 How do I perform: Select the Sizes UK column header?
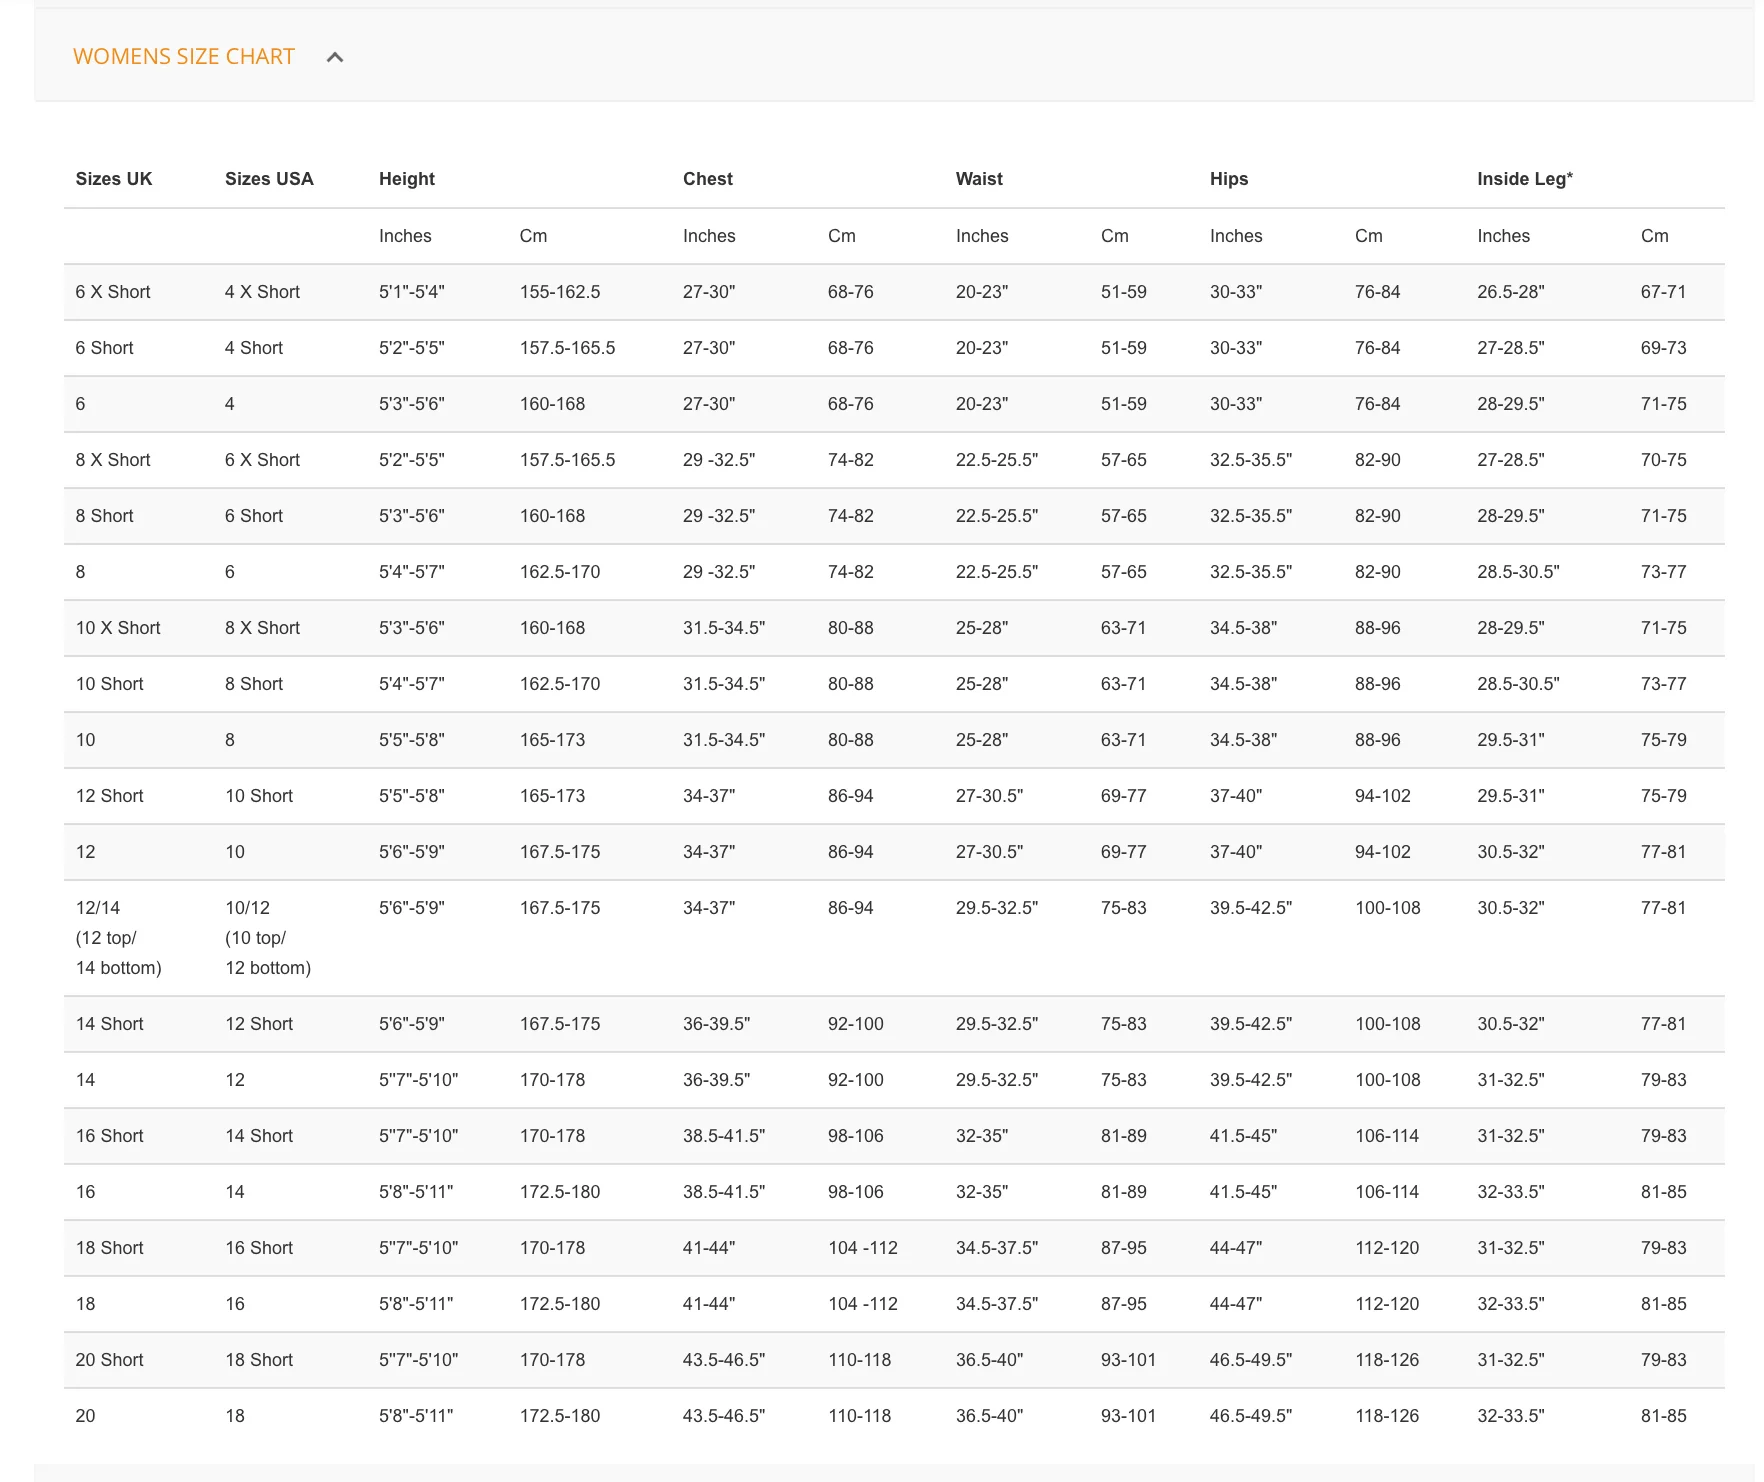pos(114,179)
